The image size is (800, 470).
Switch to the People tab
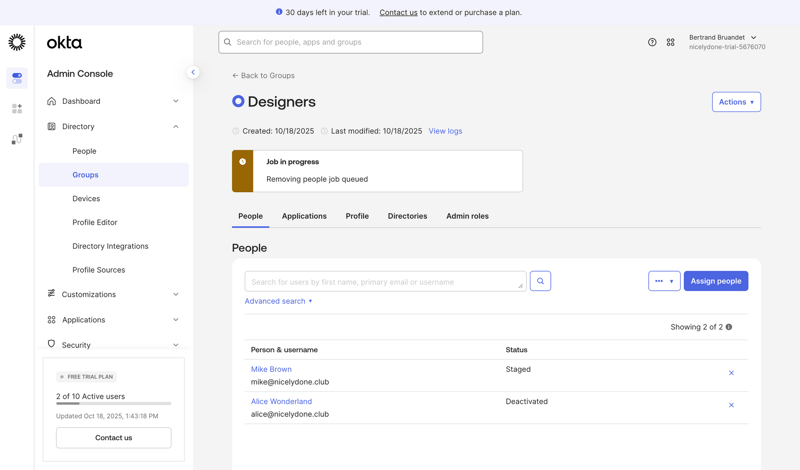(x=251, y=216)
